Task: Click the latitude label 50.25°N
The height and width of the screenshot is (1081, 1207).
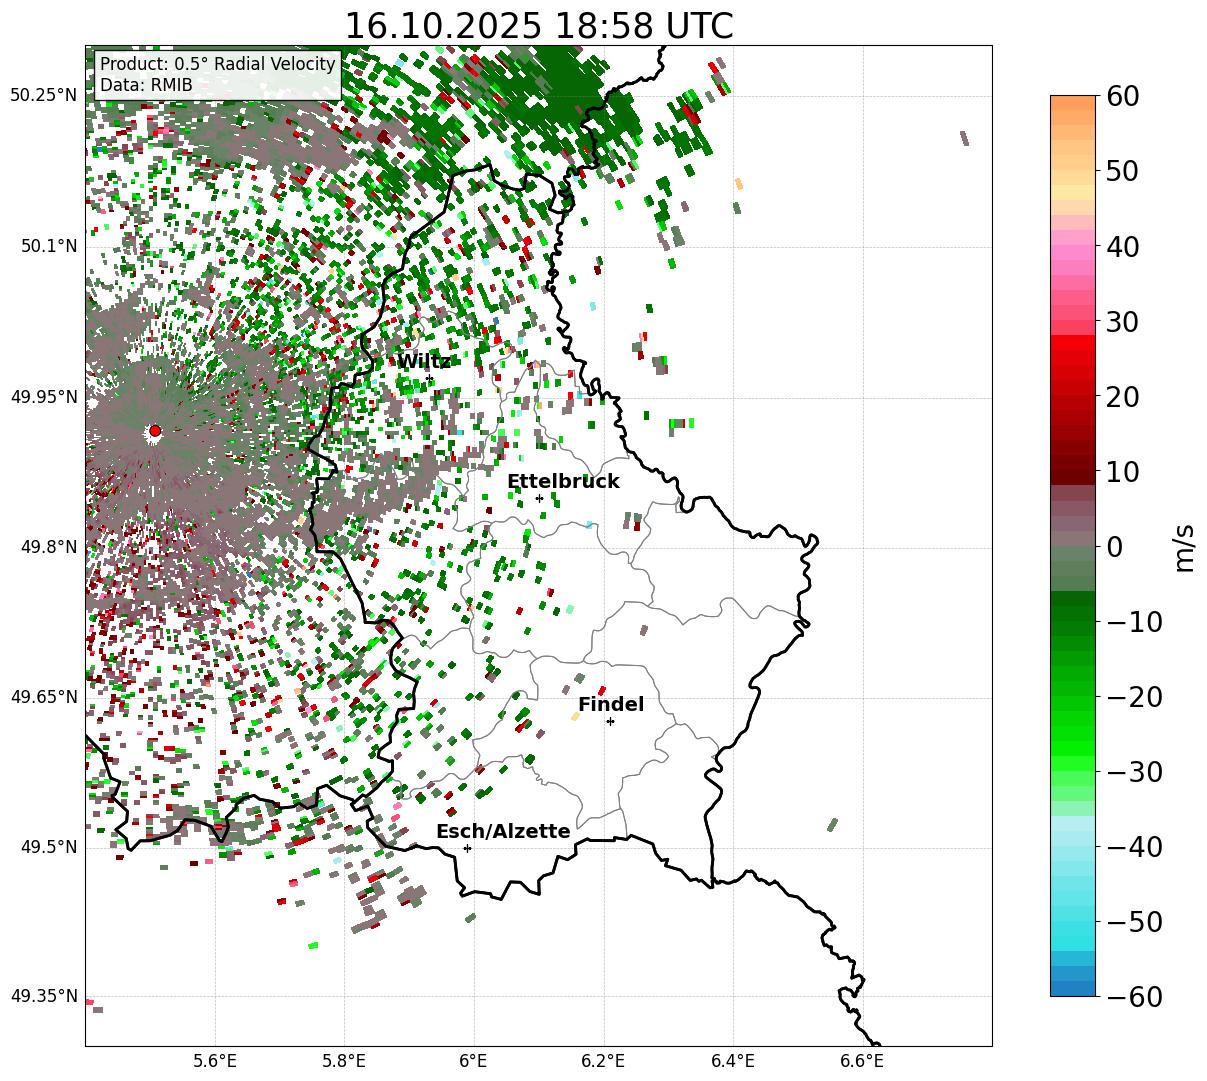Action: [44, 96]
